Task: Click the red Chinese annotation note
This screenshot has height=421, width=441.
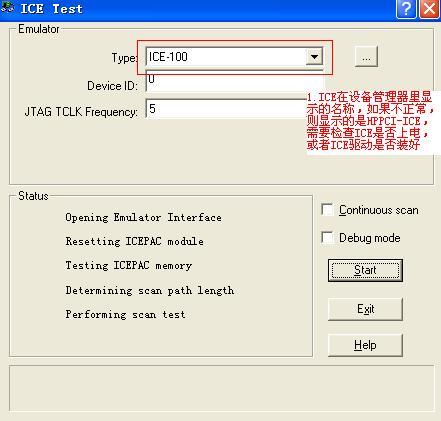Action: click(x=370, y=121)
